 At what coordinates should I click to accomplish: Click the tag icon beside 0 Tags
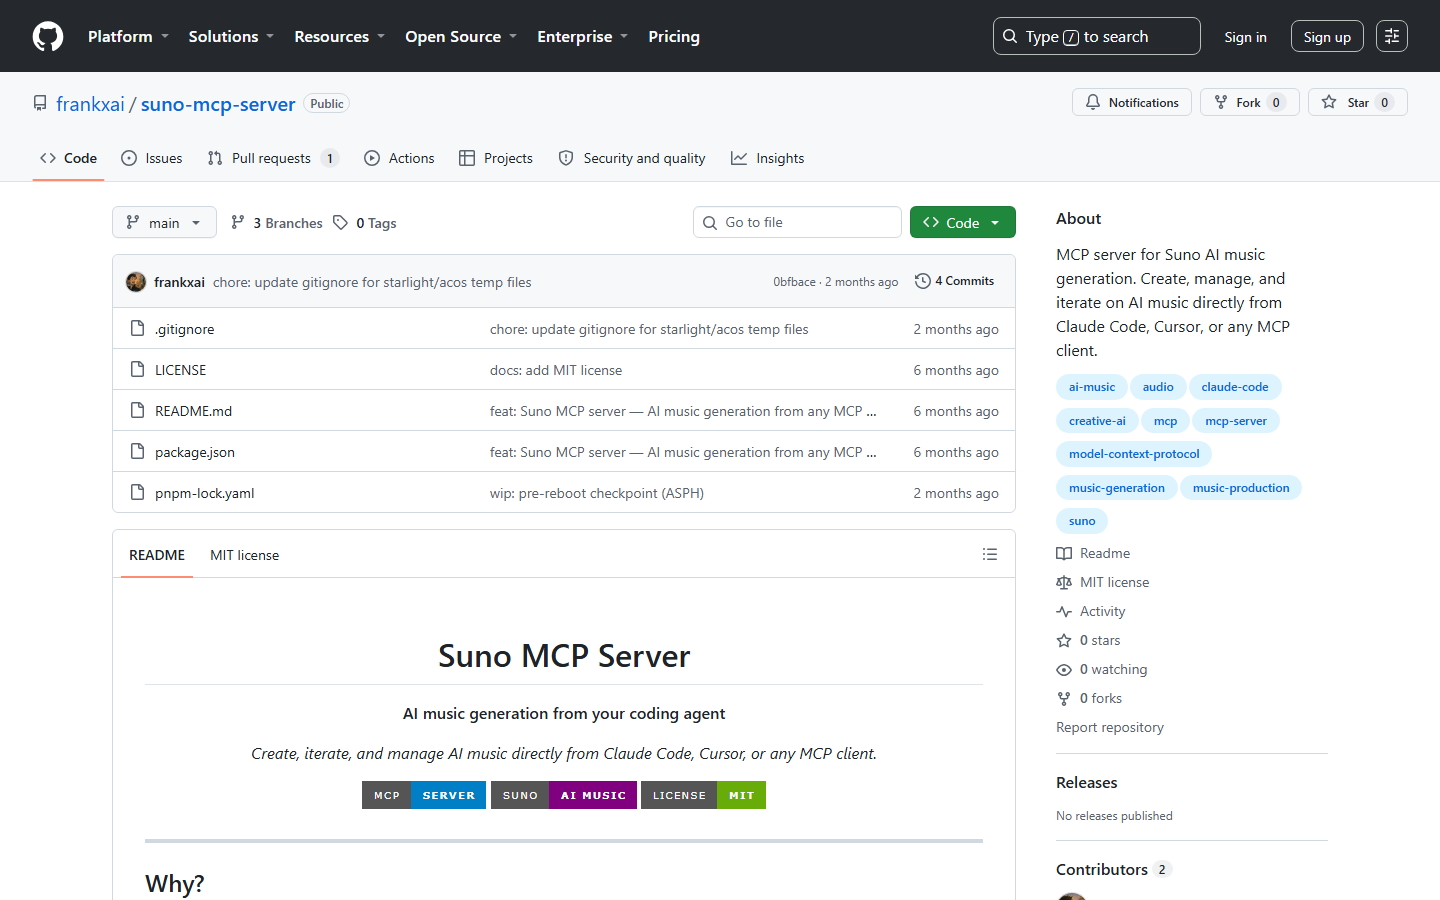[x=340, y=222]
